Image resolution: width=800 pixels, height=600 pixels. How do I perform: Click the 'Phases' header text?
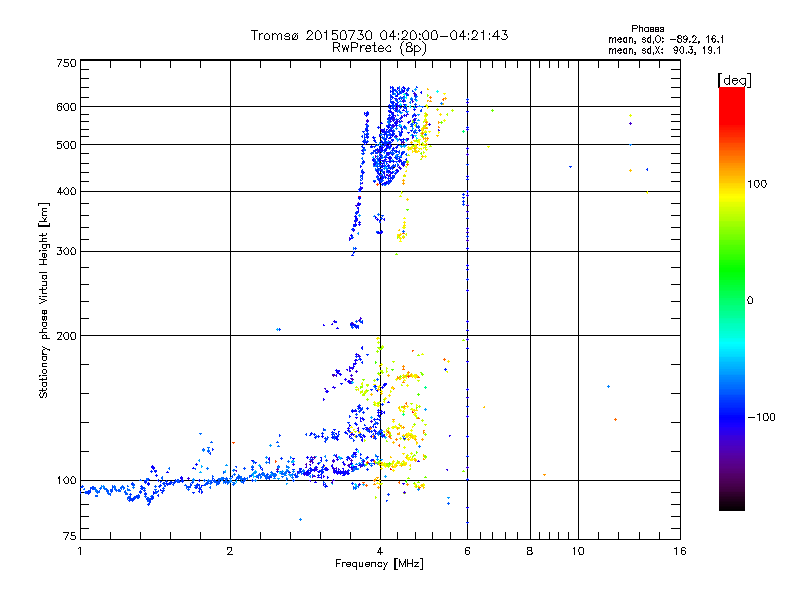click(x=647, y=29)
